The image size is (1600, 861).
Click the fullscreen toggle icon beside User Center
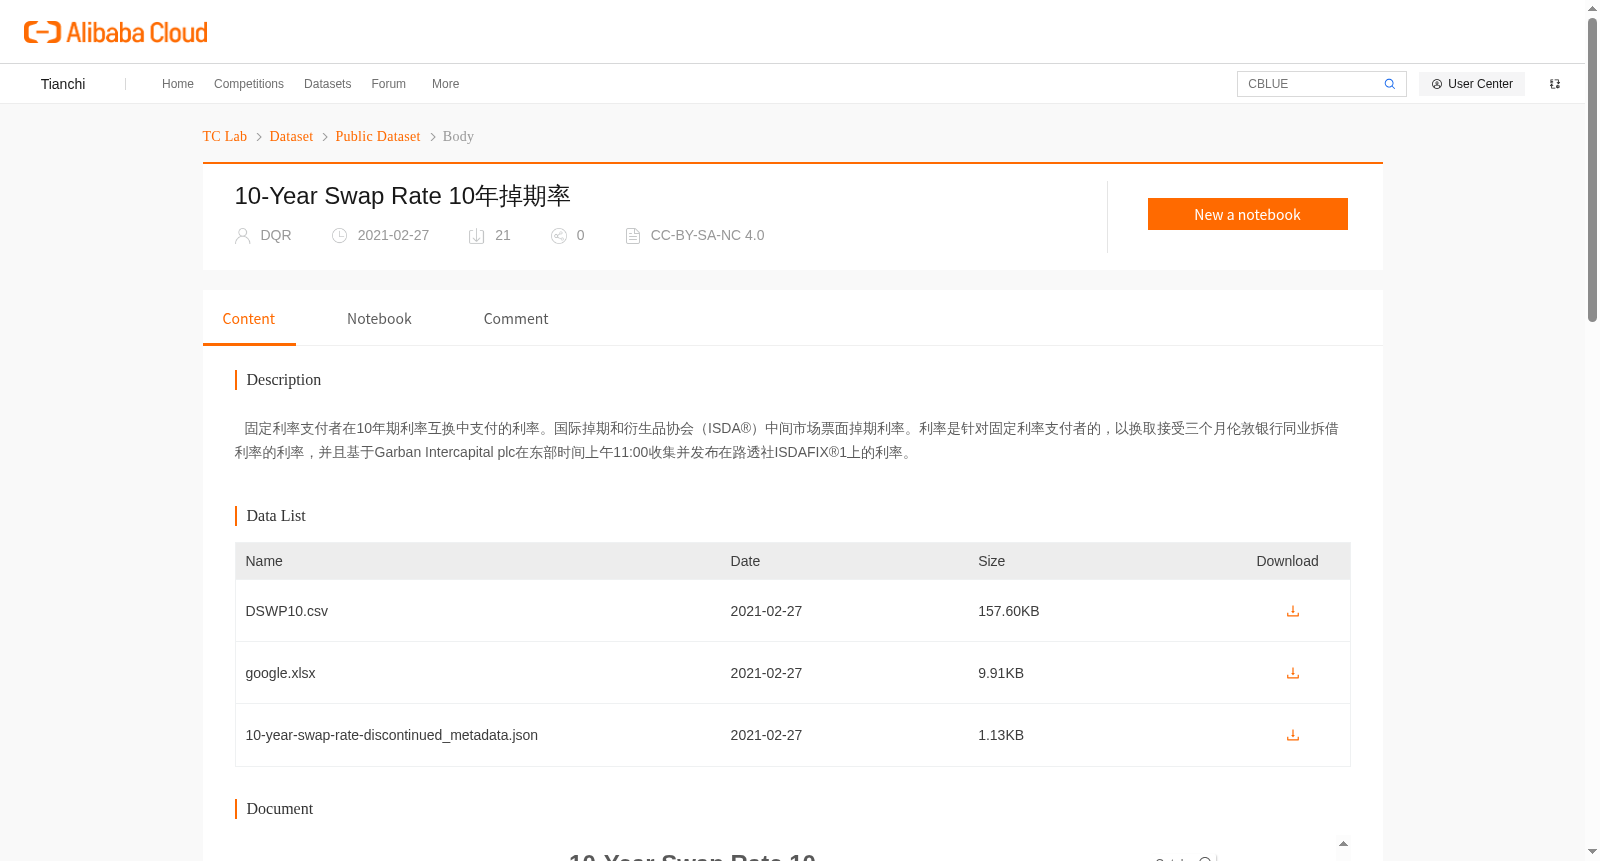point(1555,84)
